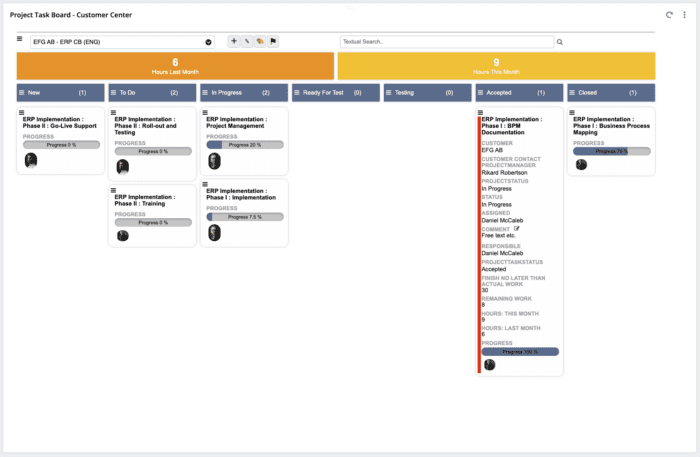This screenshot has height=457, width=700.
Task: Click the plus add task button
Action: click(233, 41)
